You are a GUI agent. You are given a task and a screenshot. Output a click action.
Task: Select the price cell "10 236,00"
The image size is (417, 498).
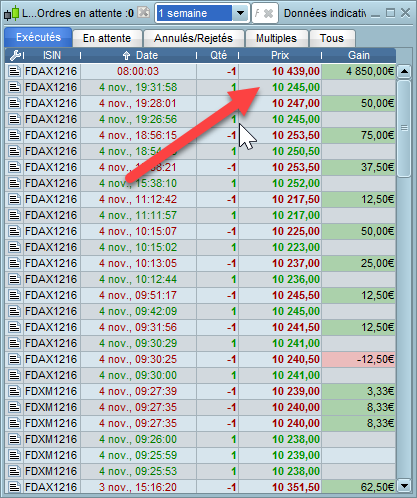(280, 279)
